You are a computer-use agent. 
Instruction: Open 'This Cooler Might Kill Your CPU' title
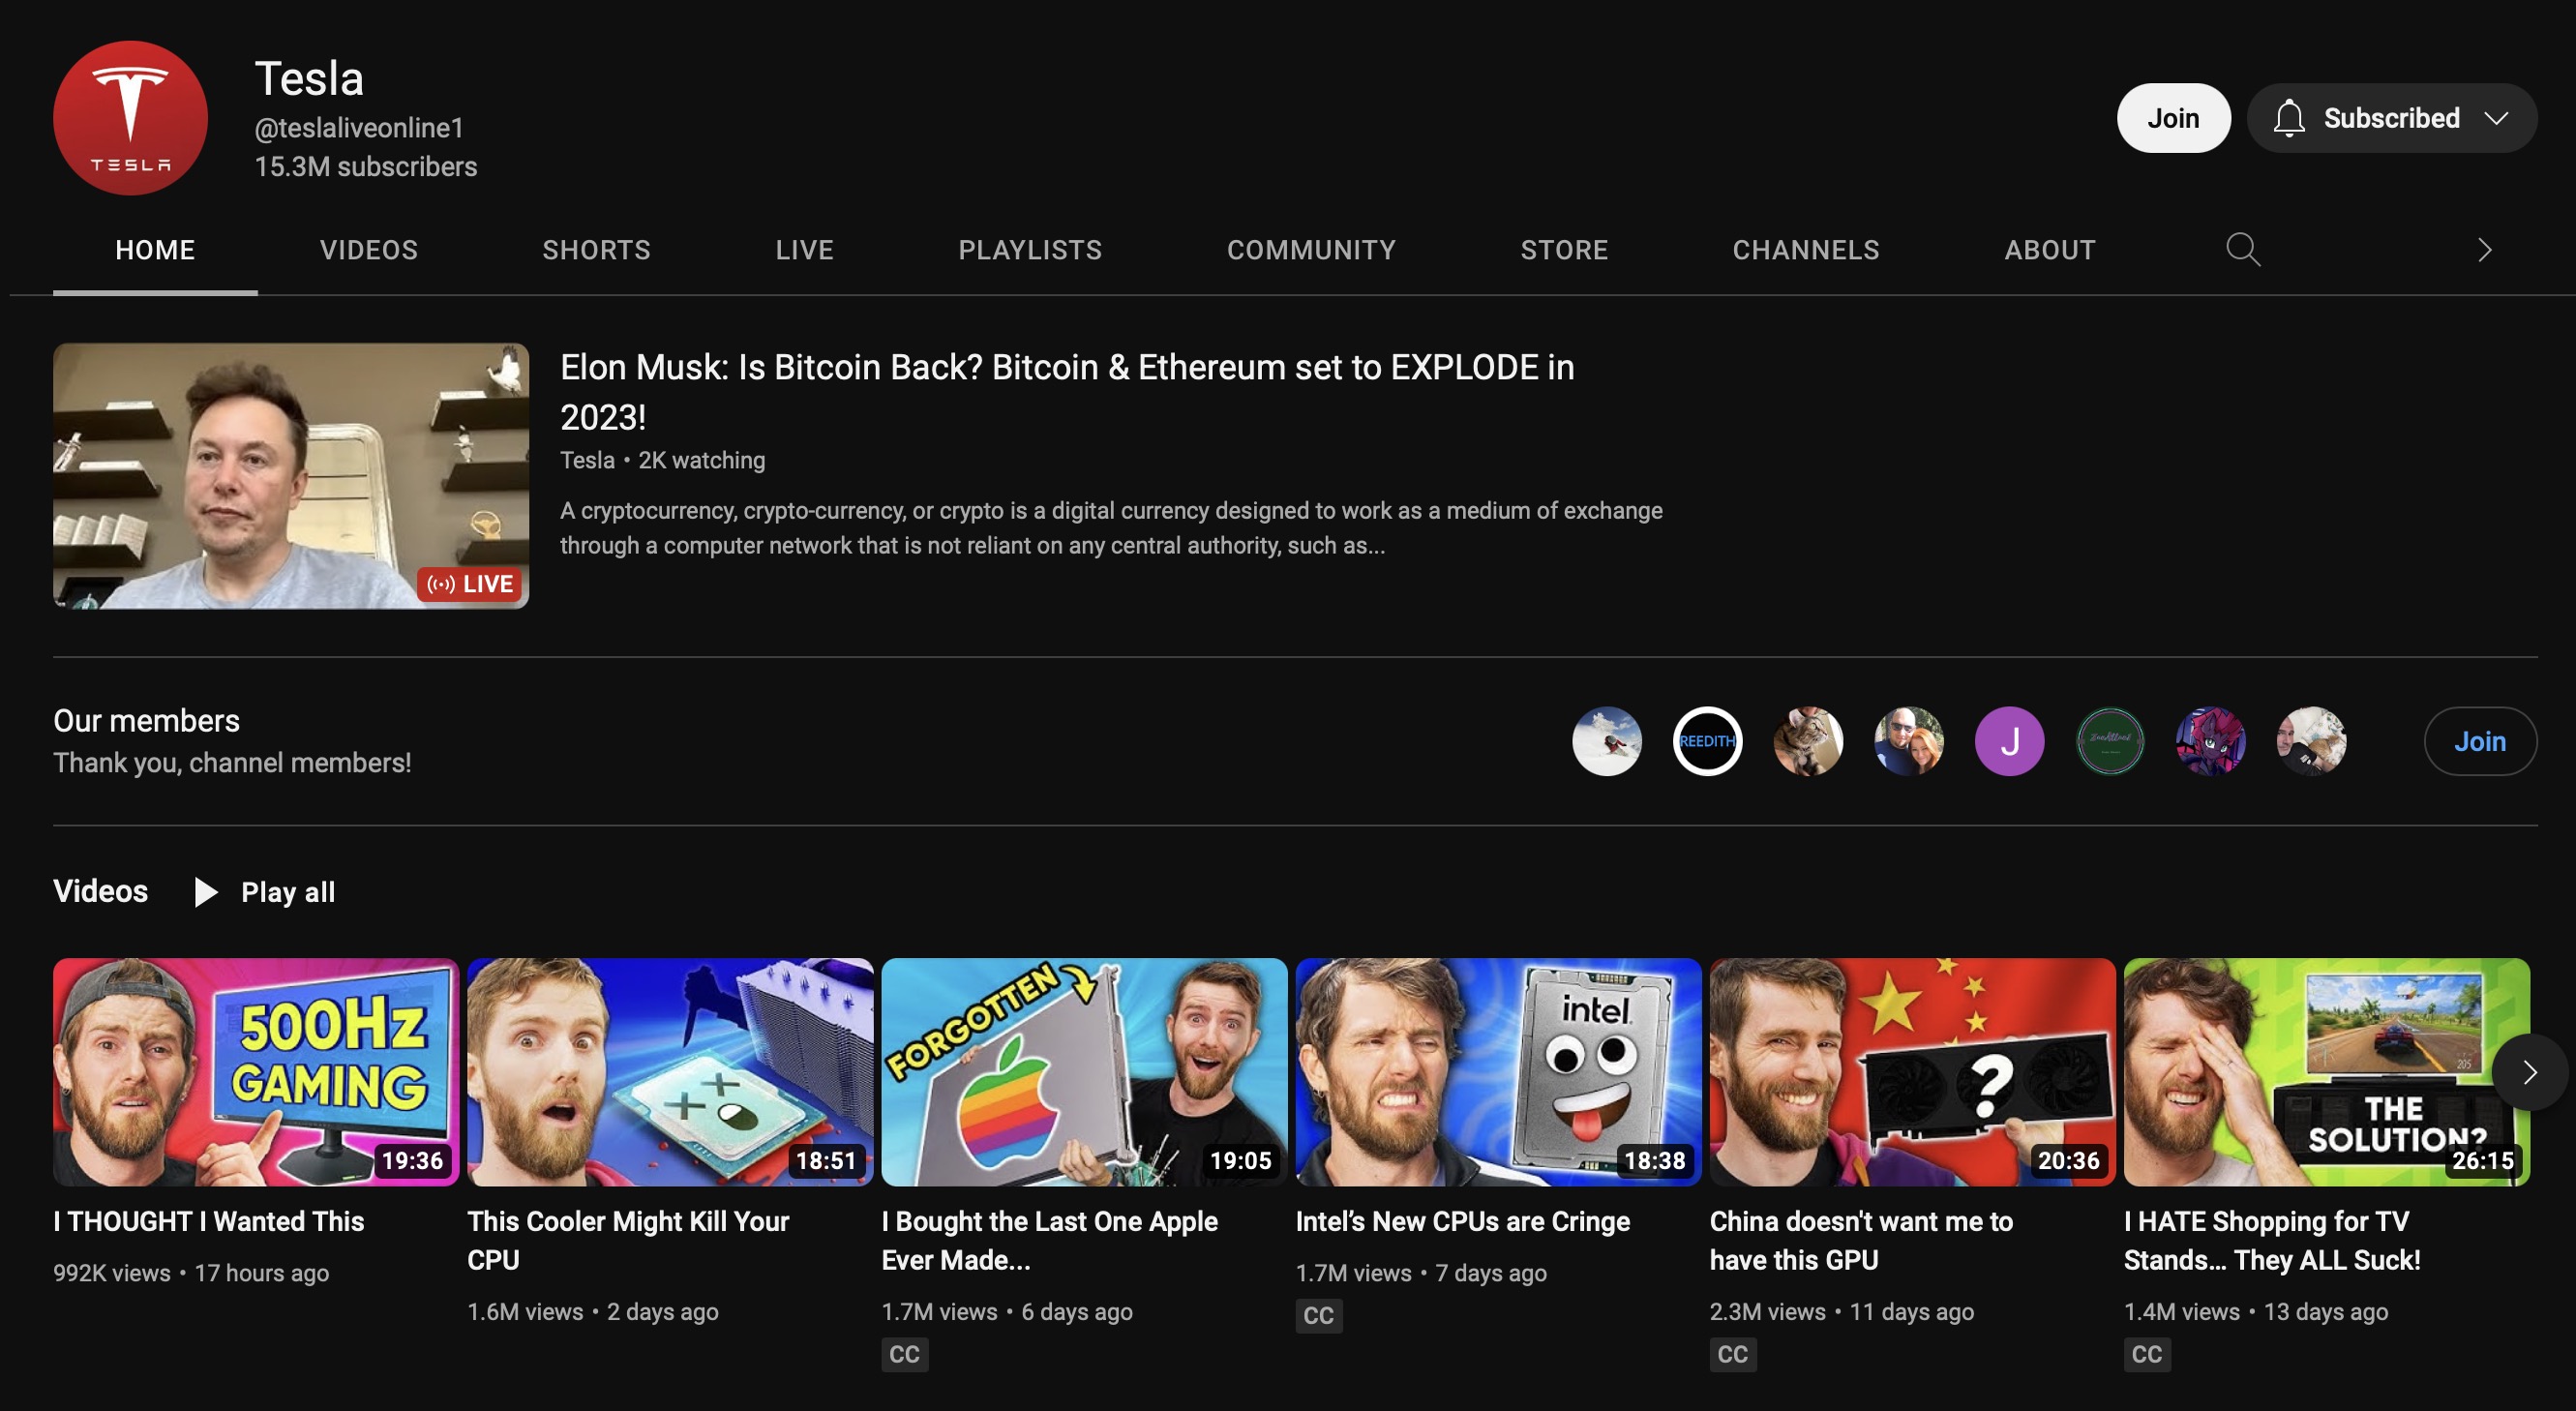628,1240
